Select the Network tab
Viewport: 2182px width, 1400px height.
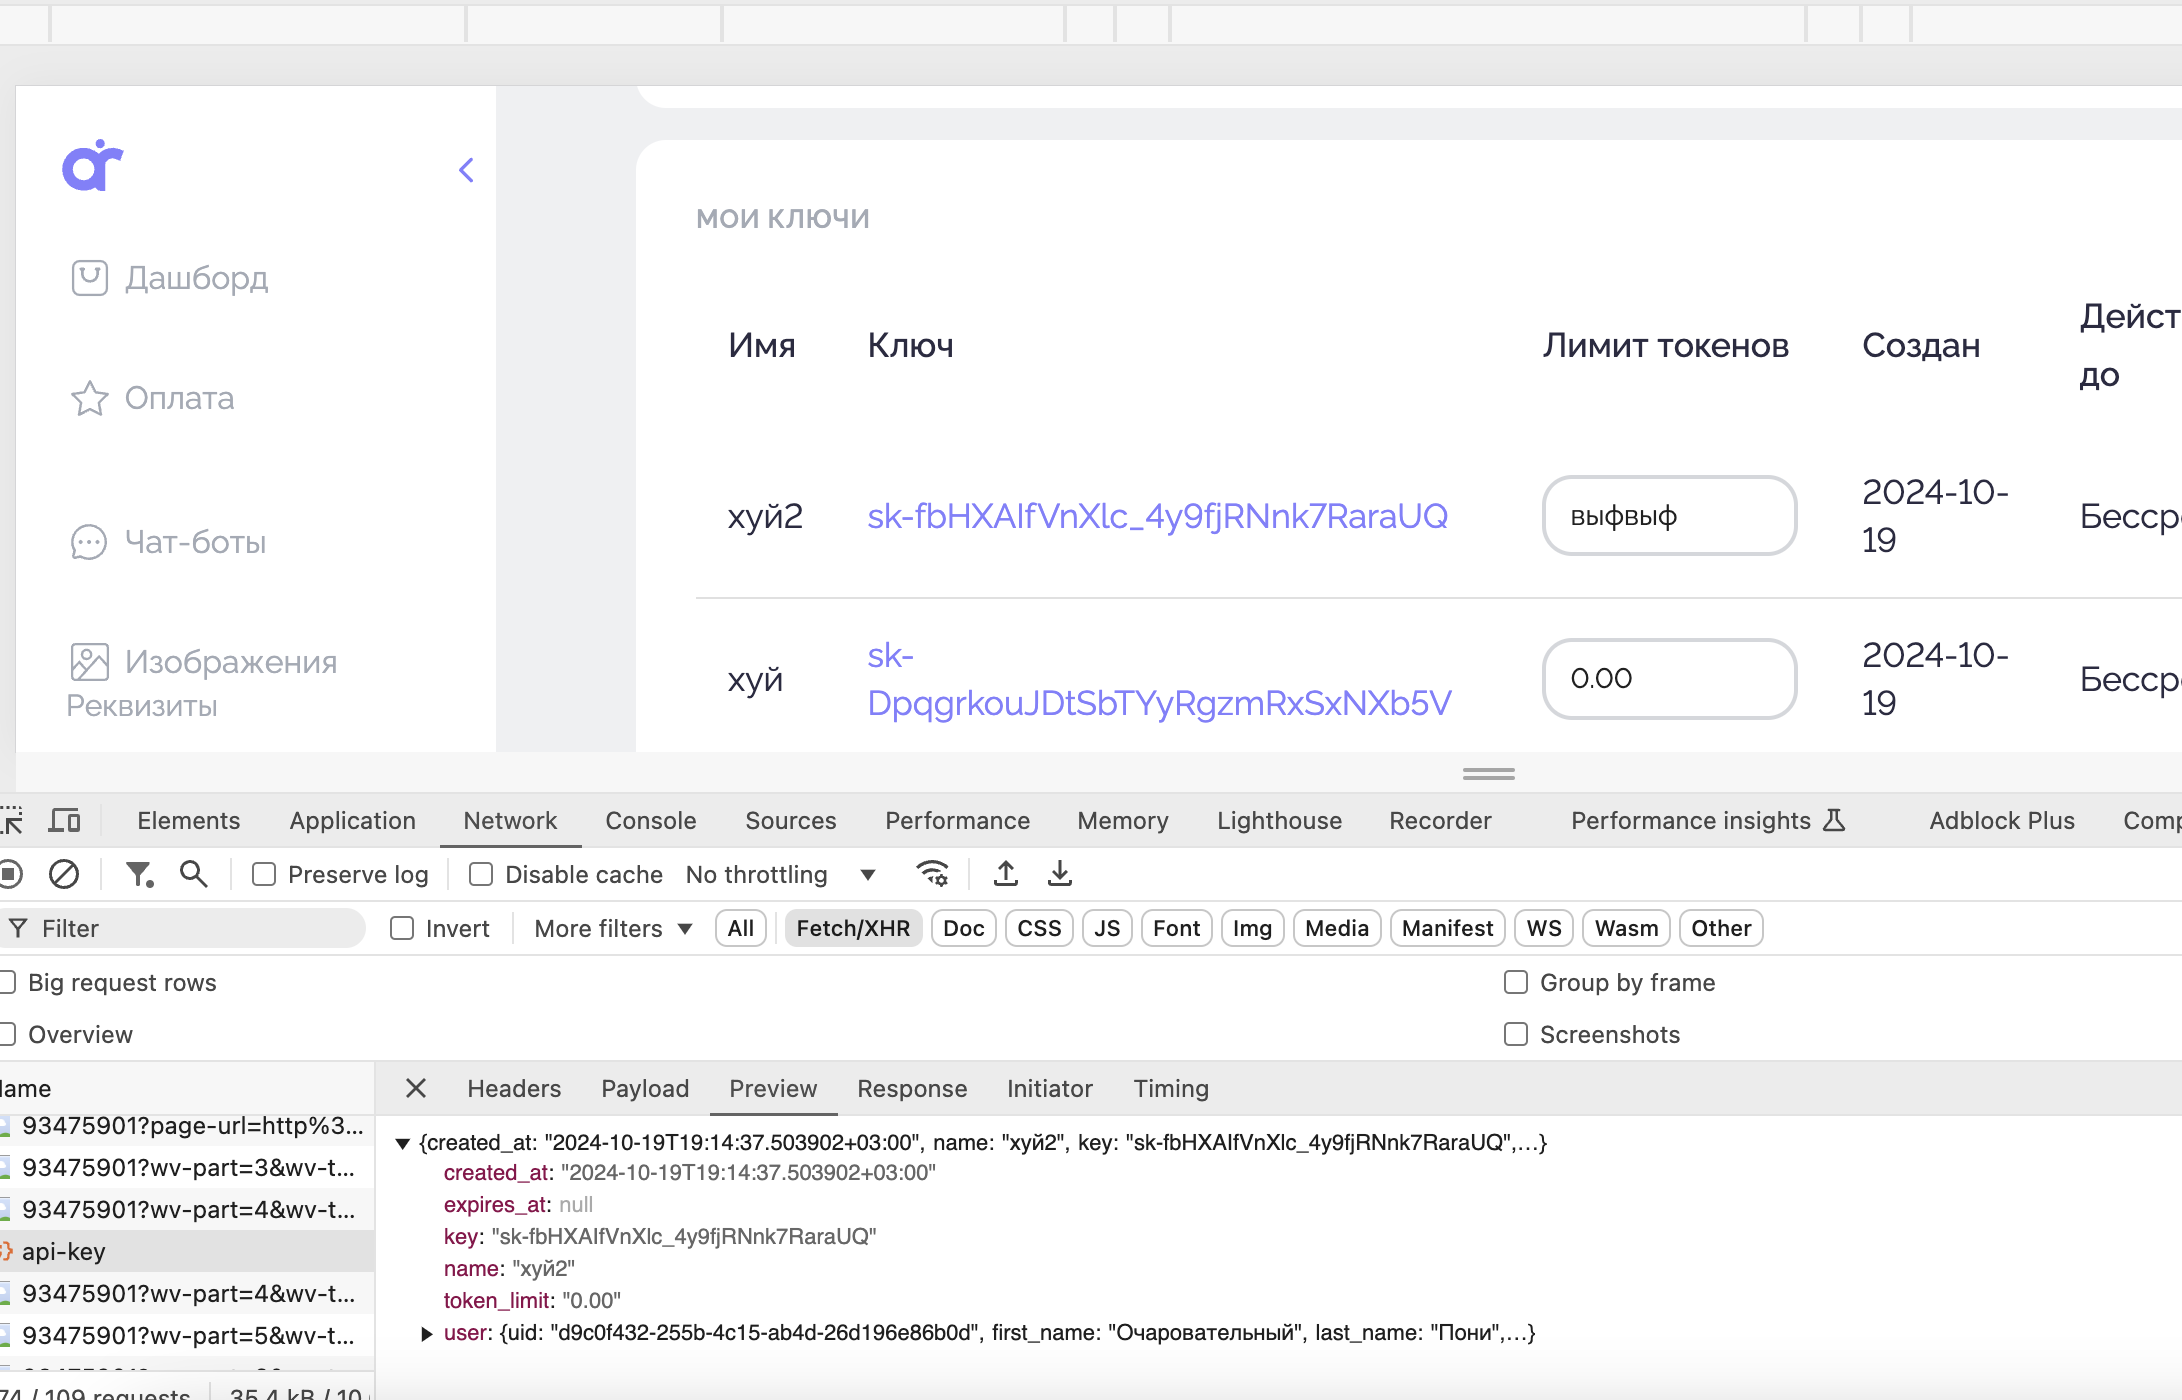[510, 821]
